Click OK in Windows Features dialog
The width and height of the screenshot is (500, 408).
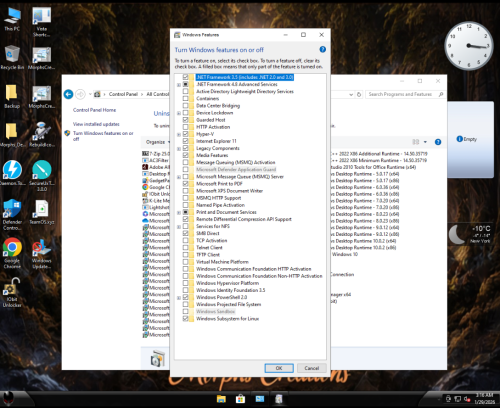click(x=279, y=368)
